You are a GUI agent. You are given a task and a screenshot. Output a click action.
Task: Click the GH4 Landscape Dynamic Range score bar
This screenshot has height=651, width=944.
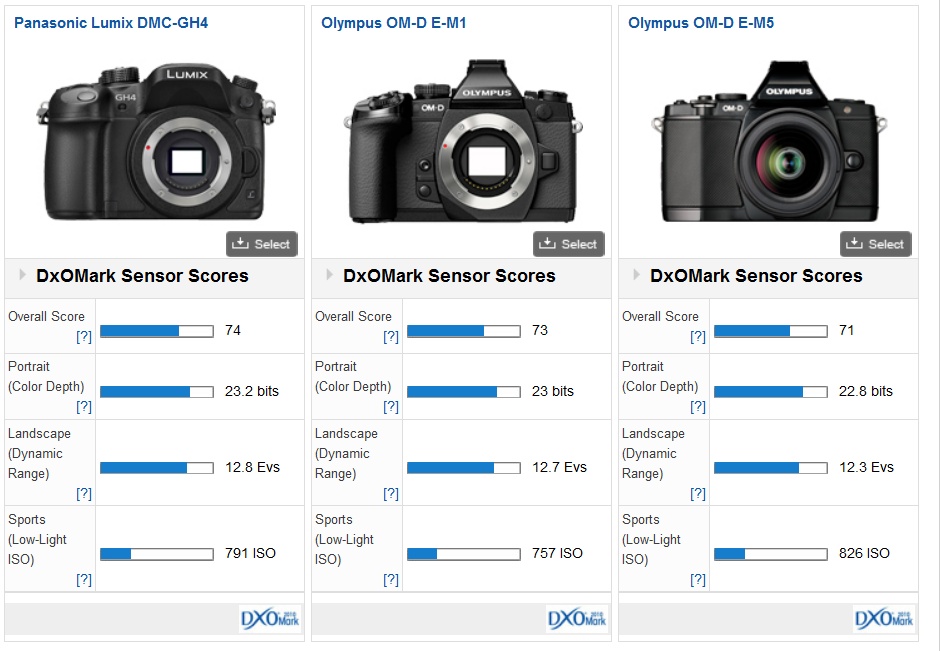(x=157, y=468)
